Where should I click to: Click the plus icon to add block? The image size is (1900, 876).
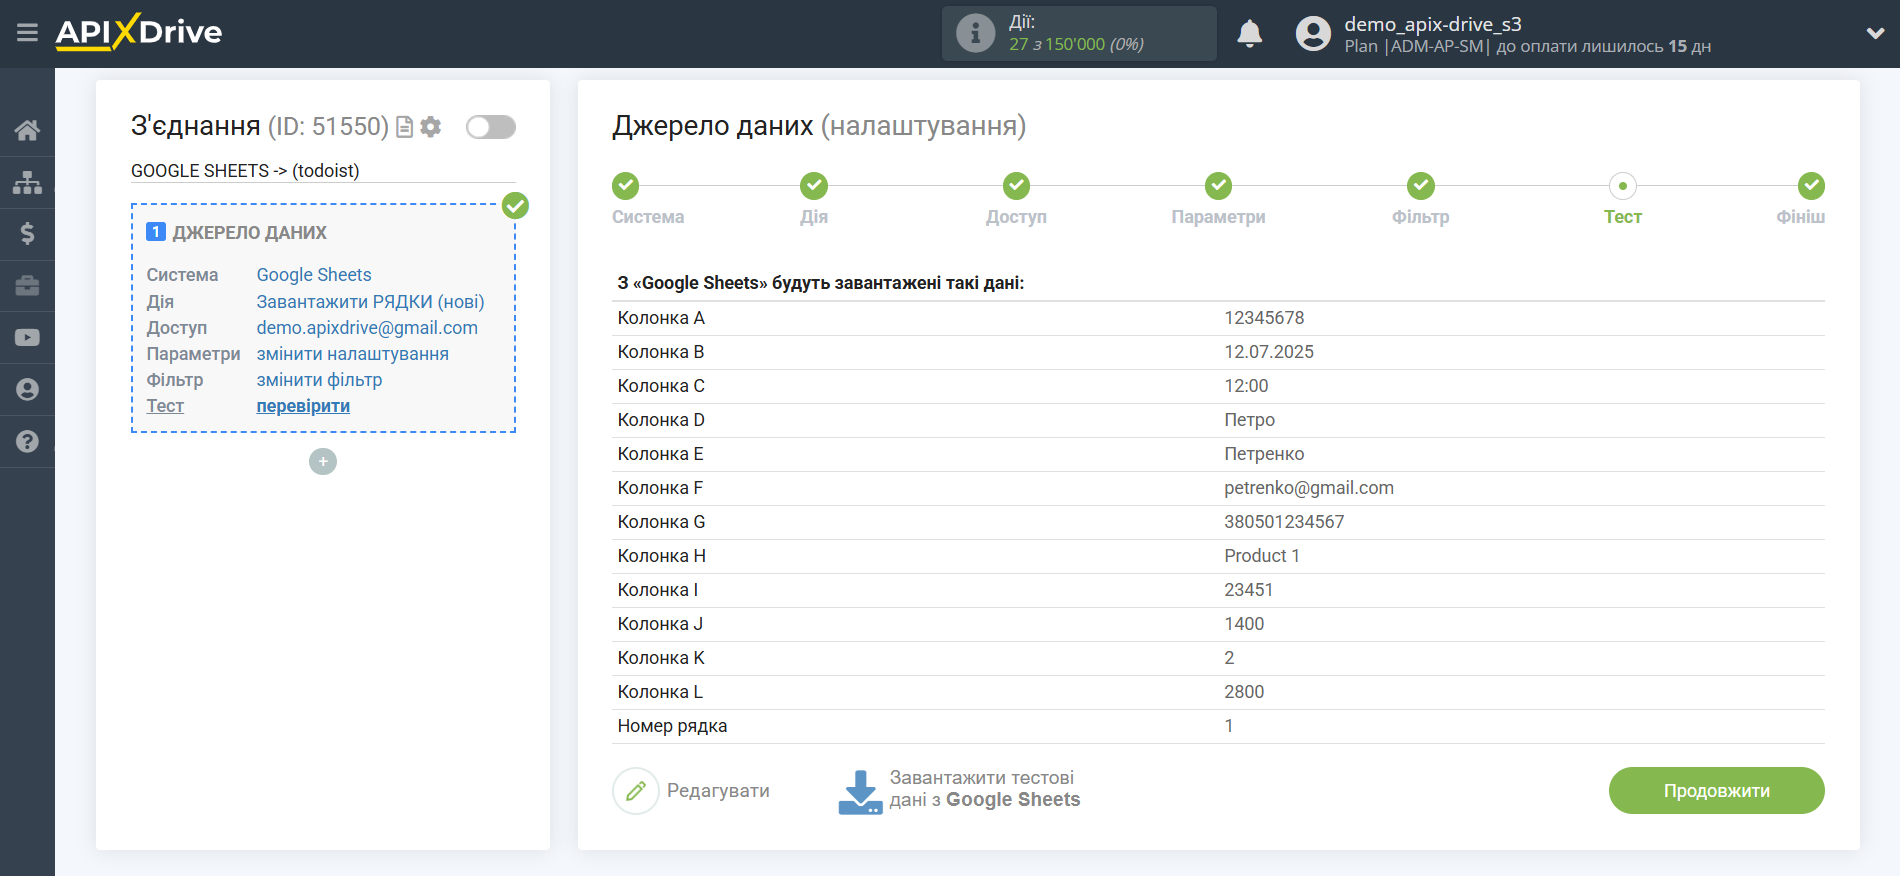tap(323, 462)
